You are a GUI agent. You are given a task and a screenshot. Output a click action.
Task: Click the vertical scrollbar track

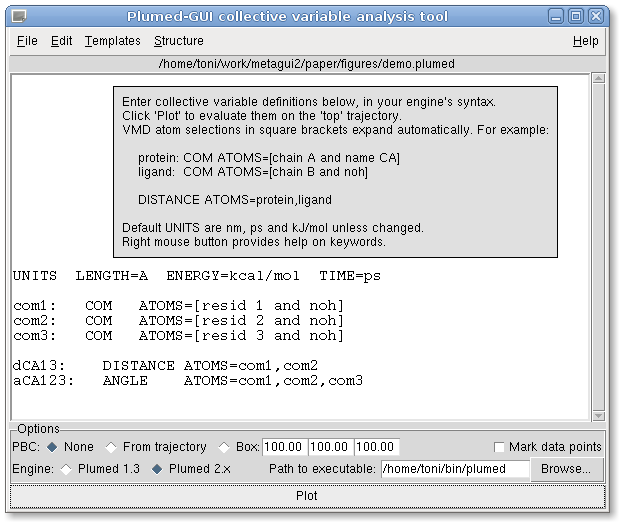[598, 247]
